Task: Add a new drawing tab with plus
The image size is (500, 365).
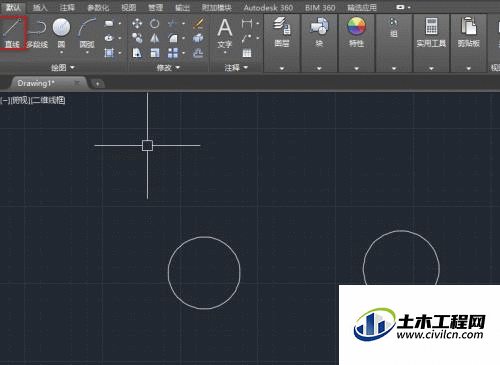Action: tap(97, 84)
